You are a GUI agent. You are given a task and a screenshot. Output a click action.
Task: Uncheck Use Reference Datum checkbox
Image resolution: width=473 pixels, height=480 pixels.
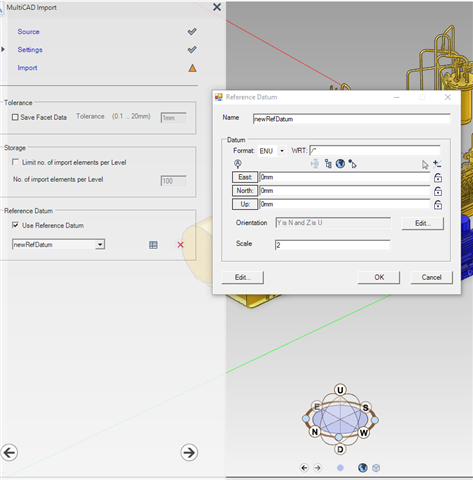tap(15, 225)
